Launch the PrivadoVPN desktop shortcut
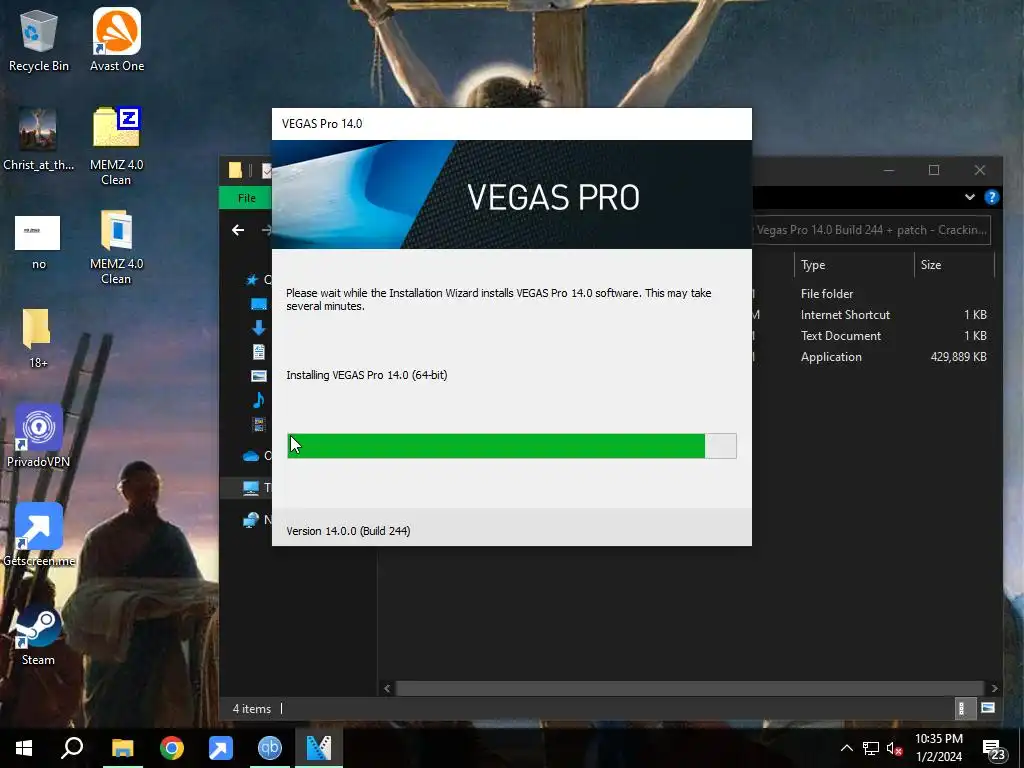 pos(39,435)
